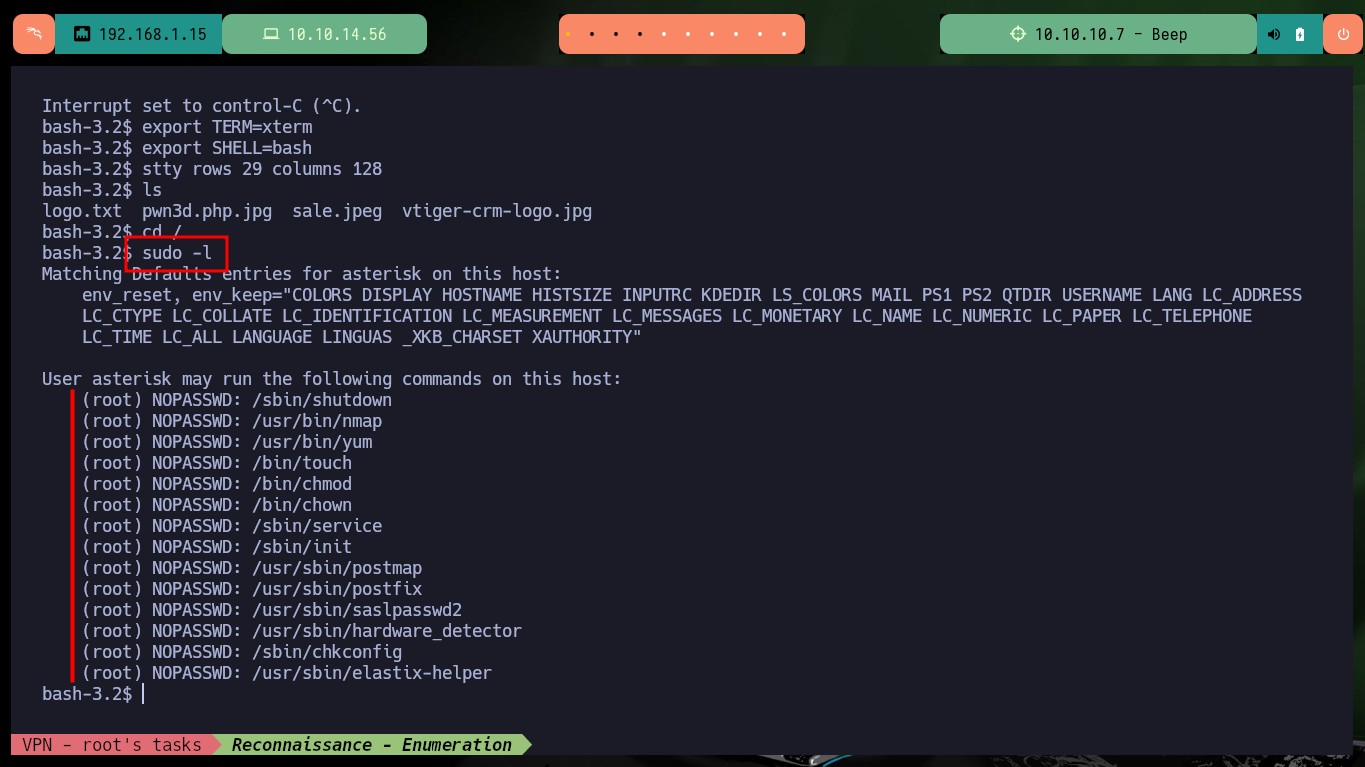Screen dimensions: 1365x767
Task: Click the /usr/sbin/saslpasswd2 sudo entry
Action: (x=272, y=610)
